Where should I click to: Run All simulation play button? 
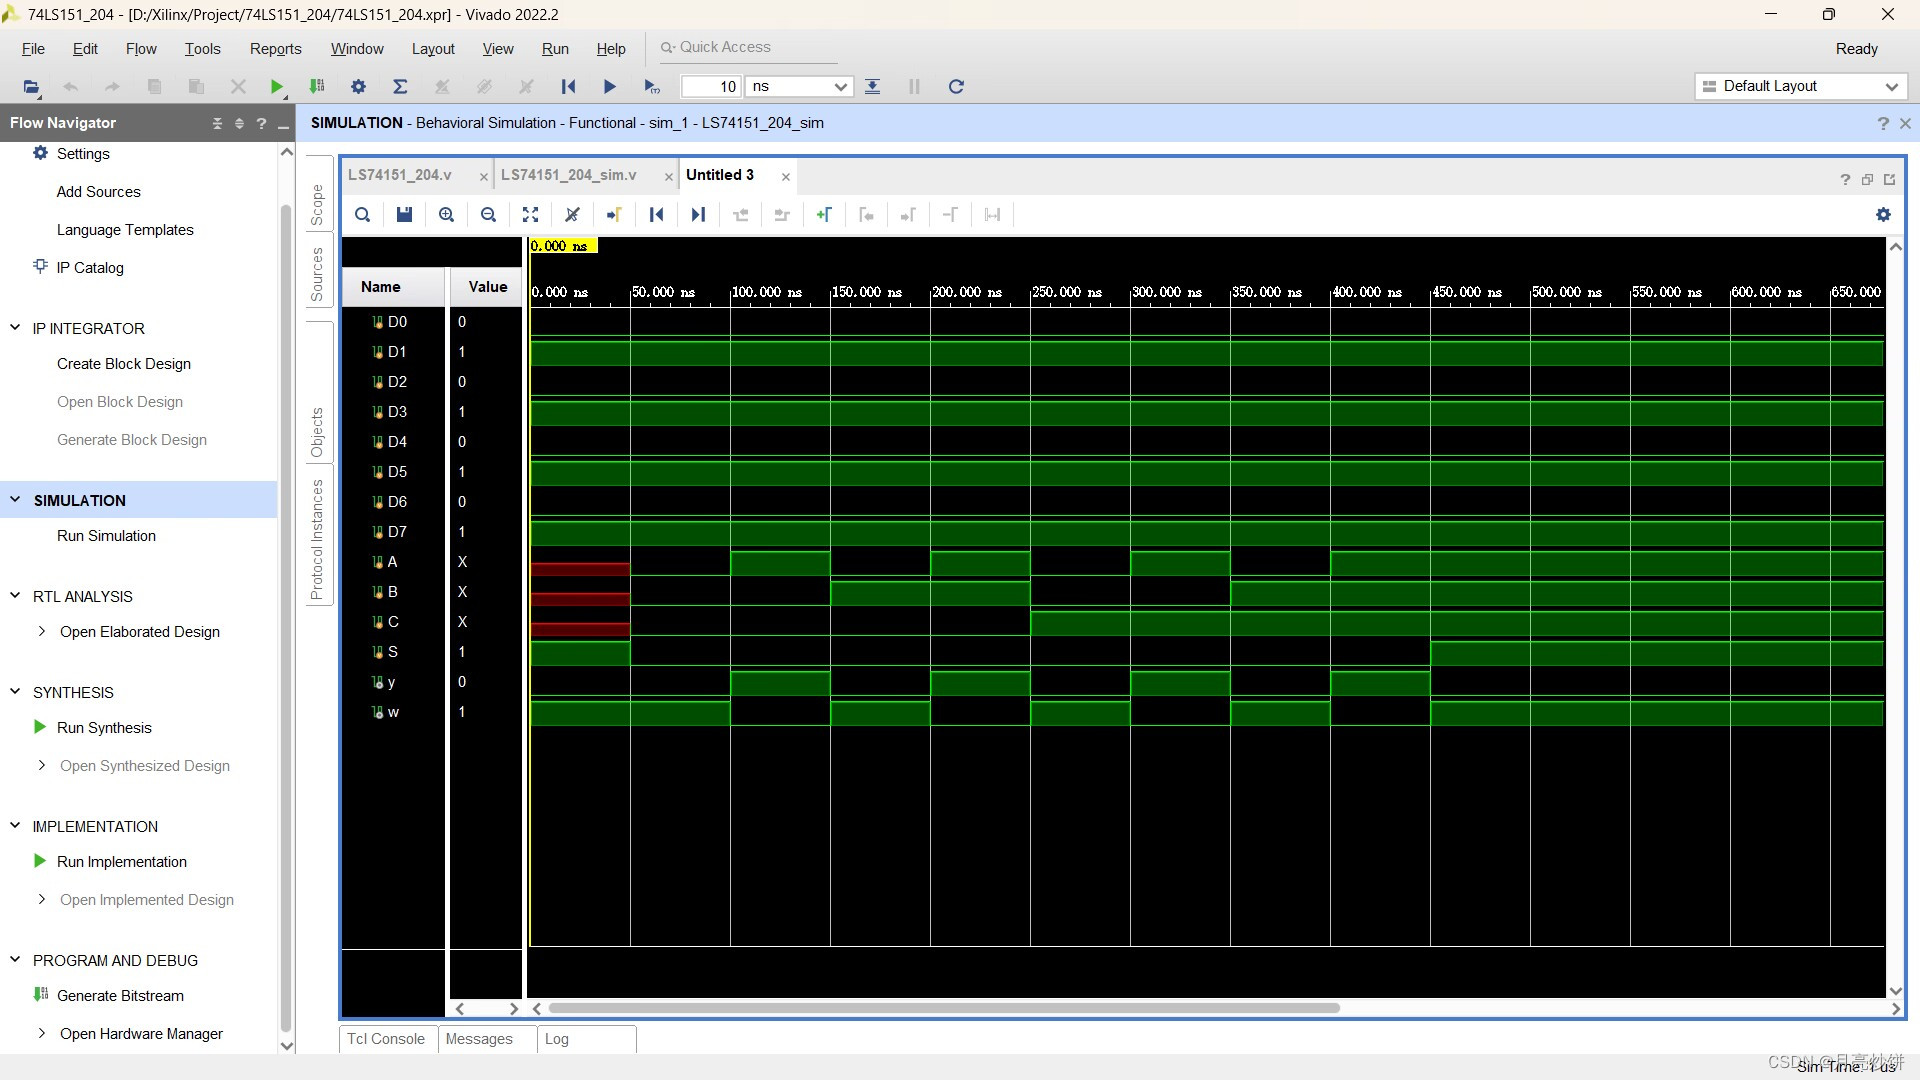609,87
